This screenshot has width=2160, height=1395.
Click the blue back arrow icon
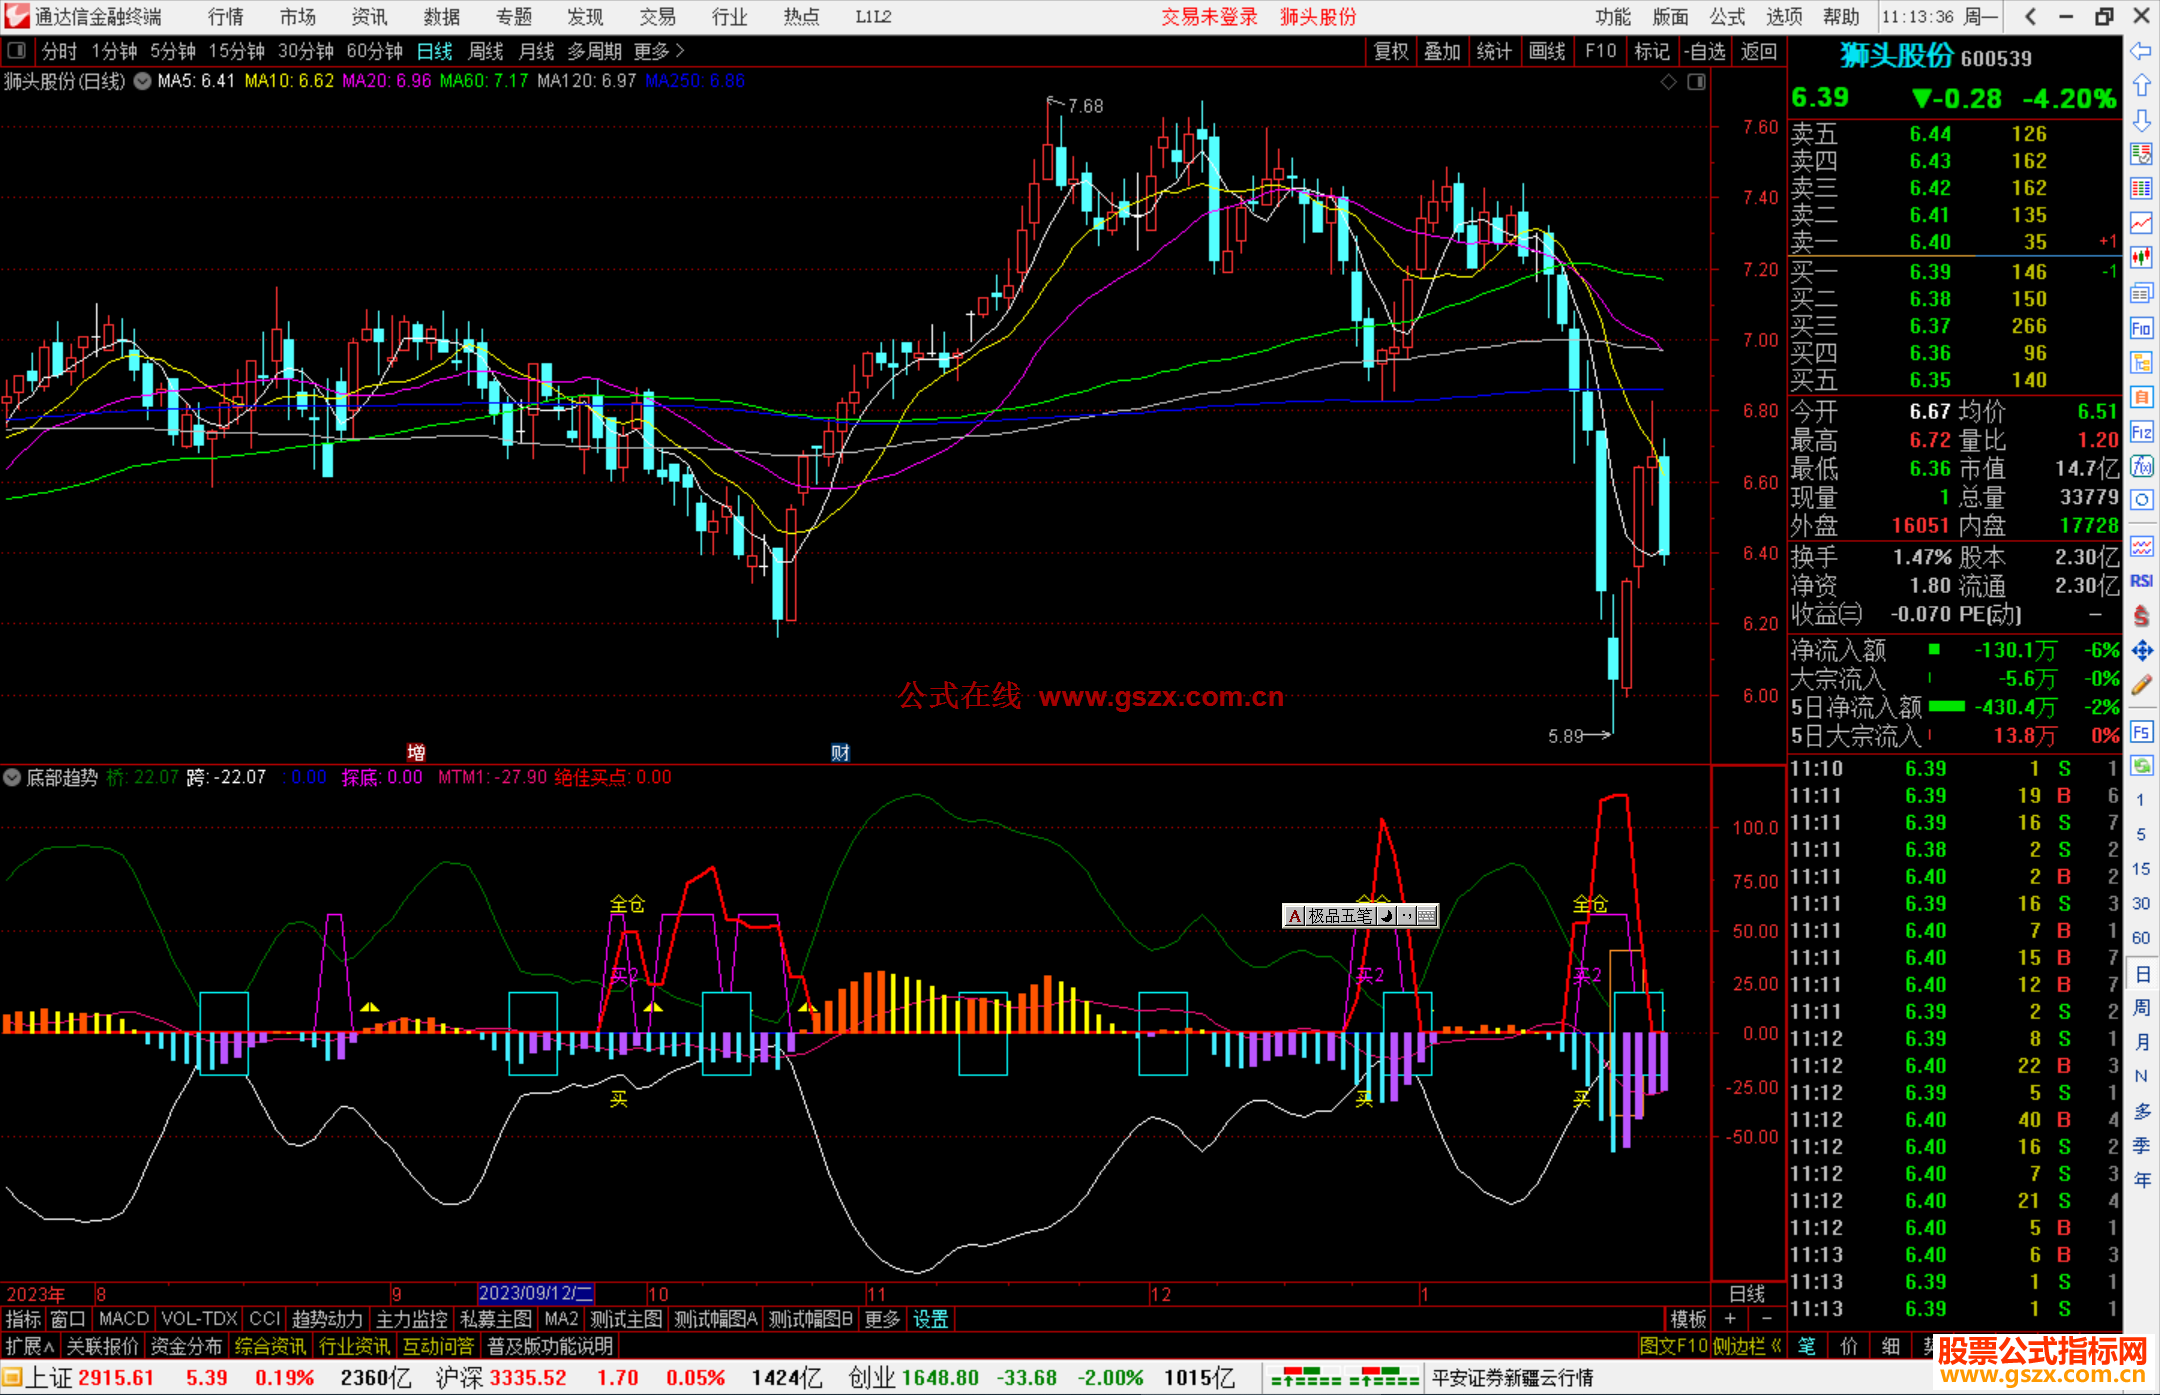coord(2141,51)
